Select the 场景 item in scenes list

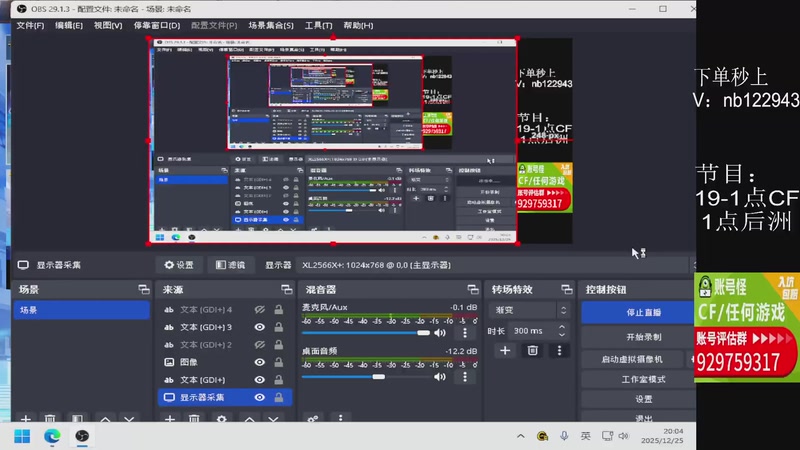click(x=82, y=310)
